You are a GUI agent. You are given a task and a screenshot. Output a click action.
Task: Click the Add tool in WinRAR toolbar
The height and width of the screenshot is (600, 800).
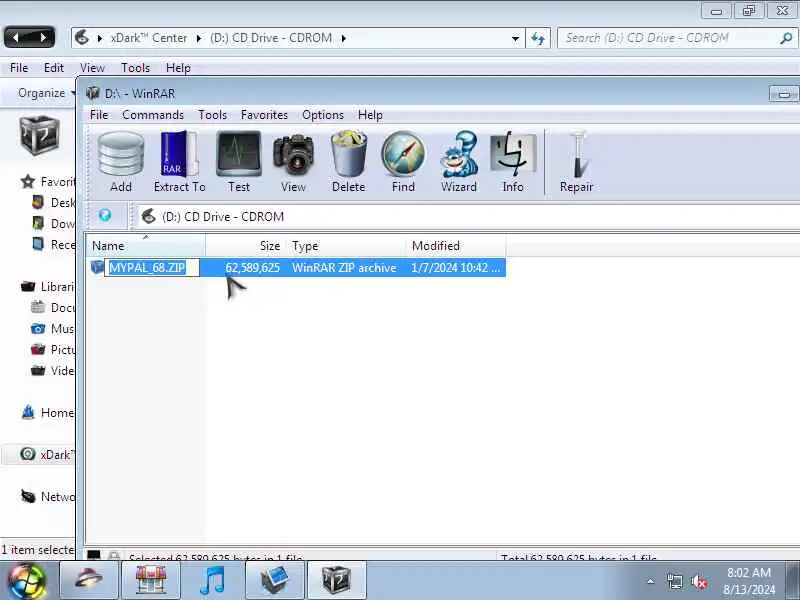click(121, 162)
